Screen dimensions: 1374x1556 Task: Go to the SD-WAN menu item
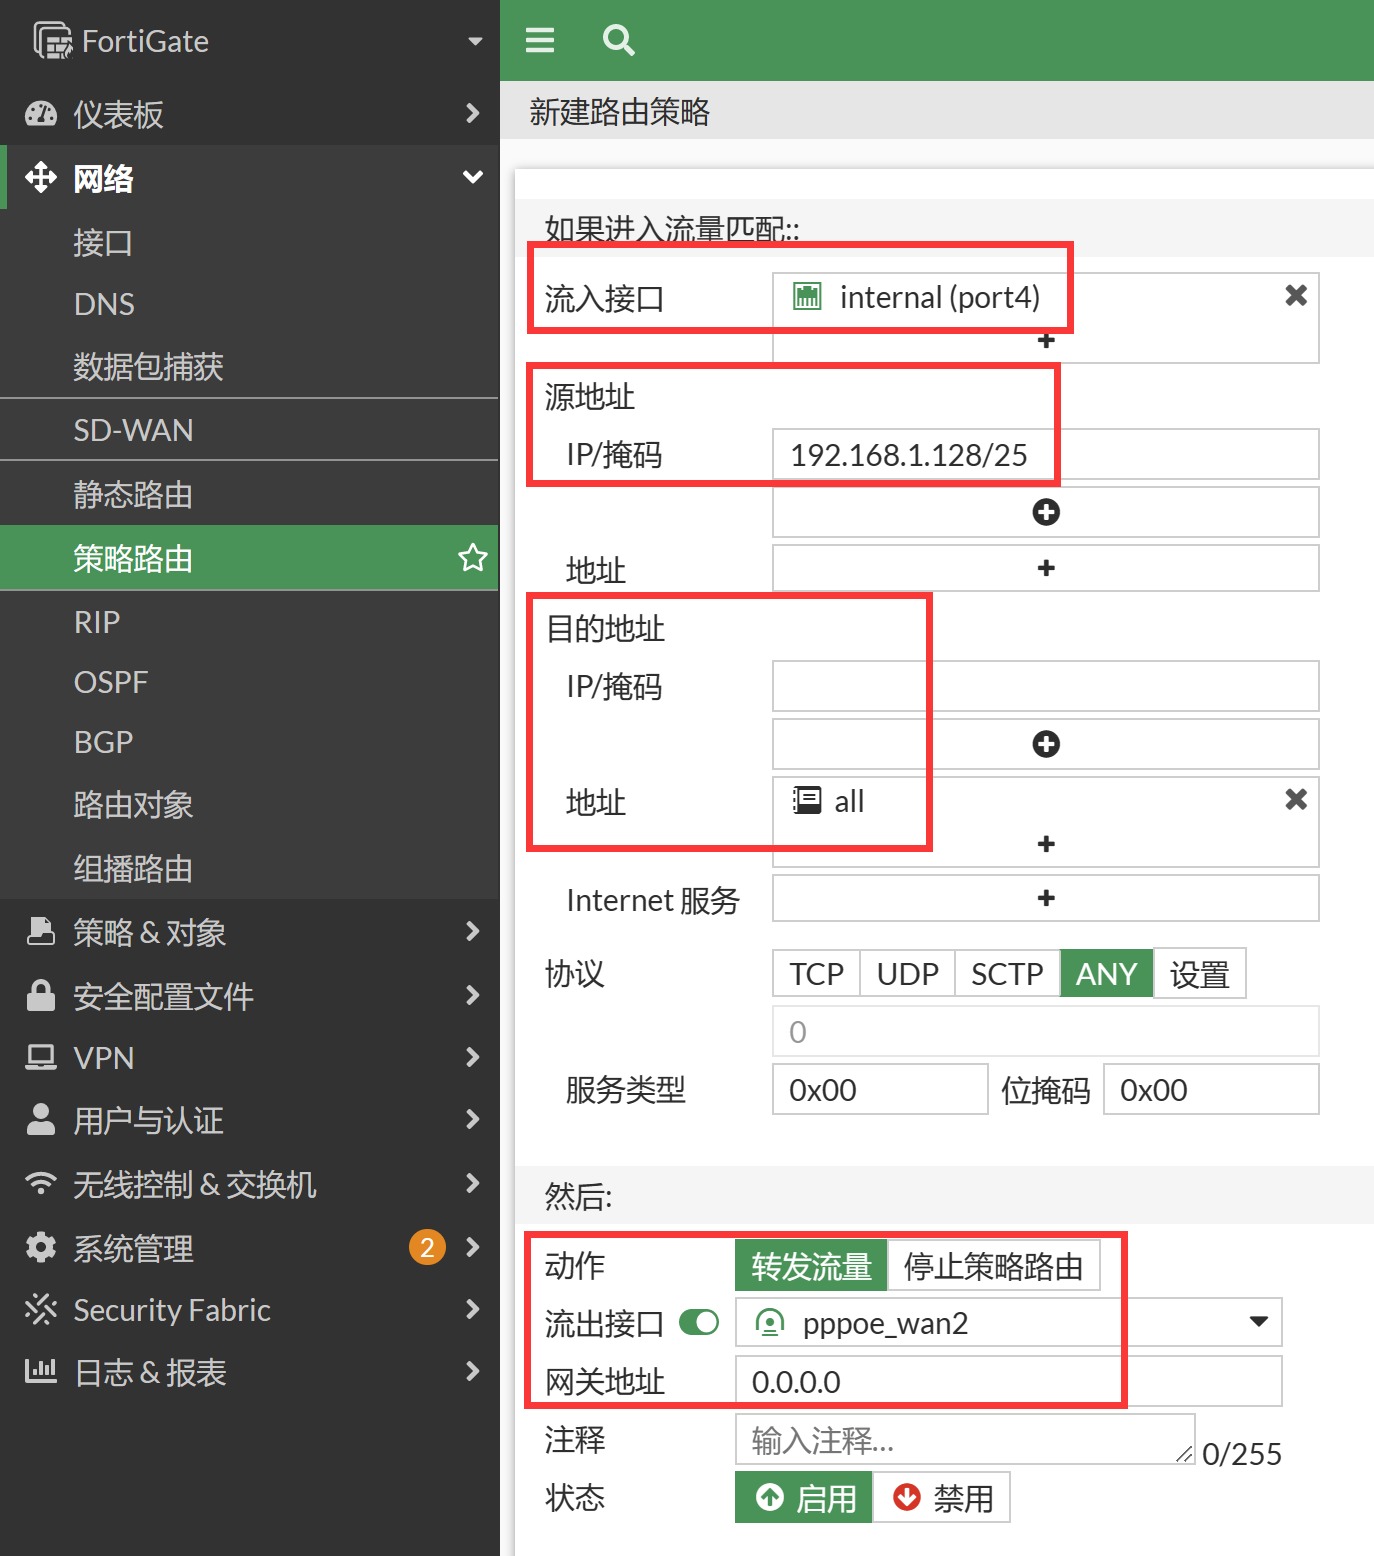[133, 430]
